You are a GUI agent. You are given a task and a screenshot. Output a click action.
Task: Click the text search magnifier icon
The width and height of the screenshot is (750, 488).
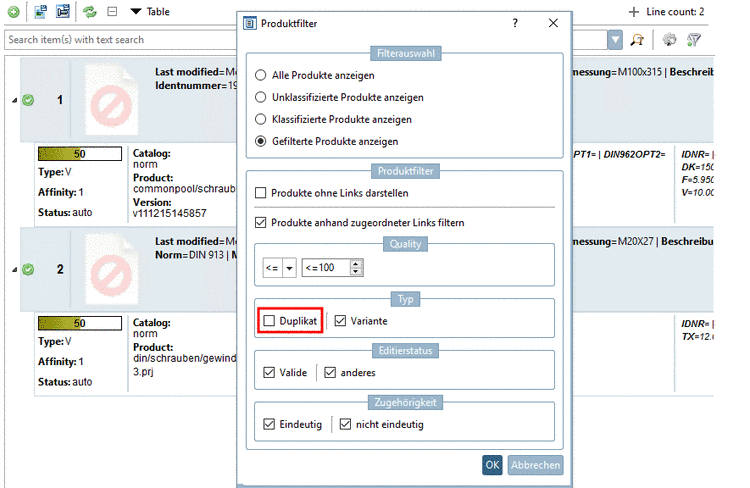tap(637, 40)
